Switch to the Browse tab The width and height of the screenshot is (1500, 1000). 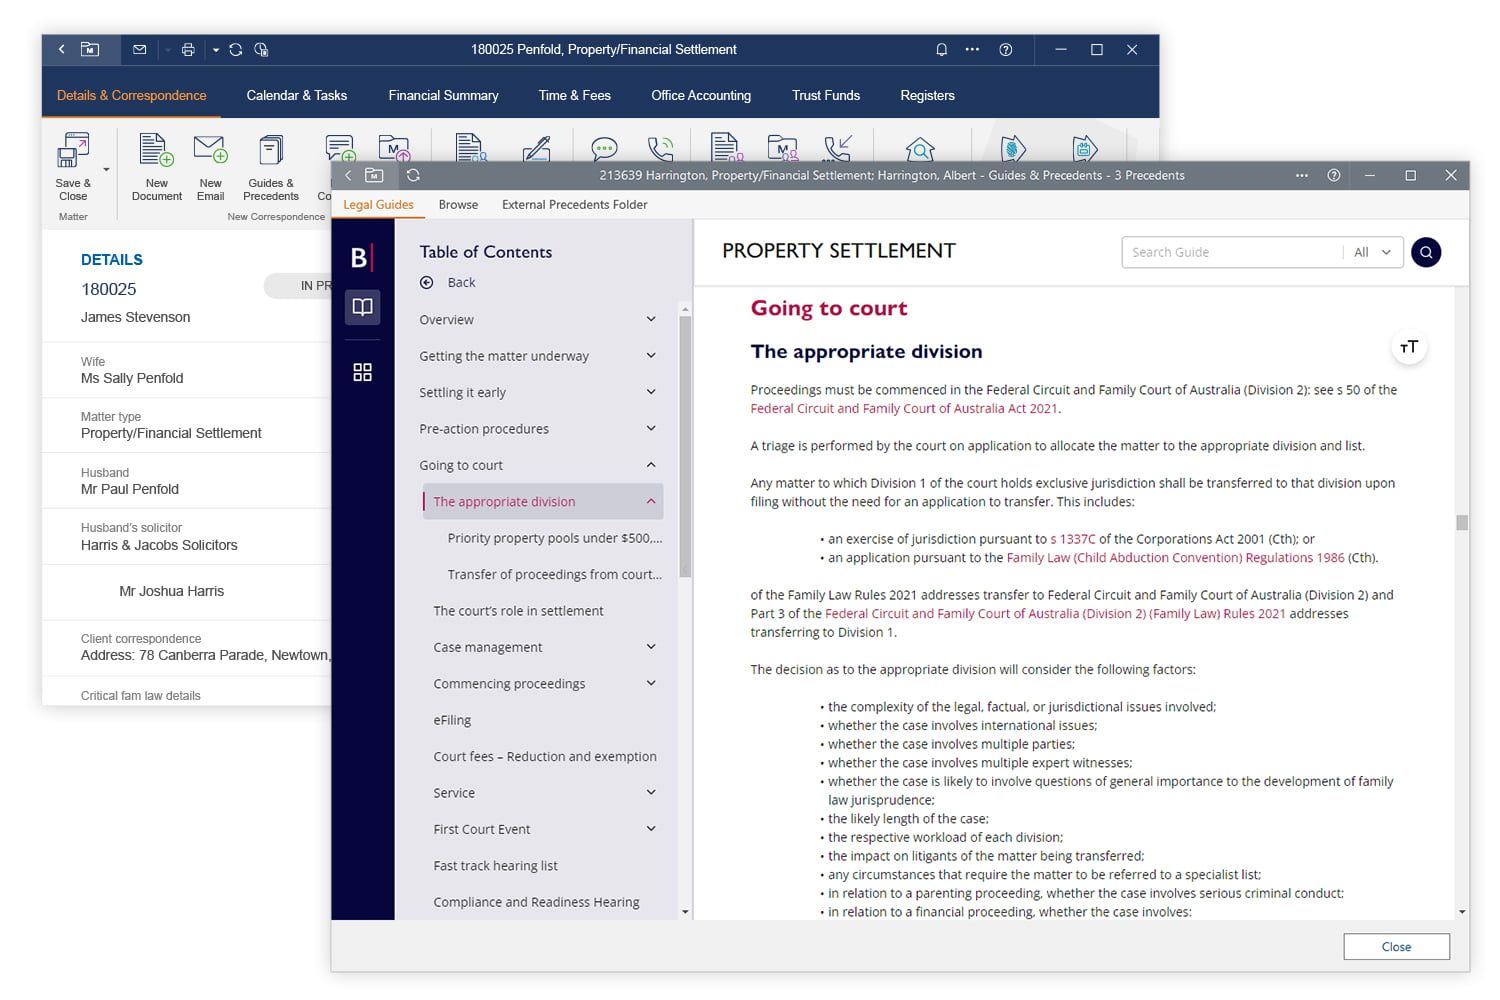coord(458,204)
